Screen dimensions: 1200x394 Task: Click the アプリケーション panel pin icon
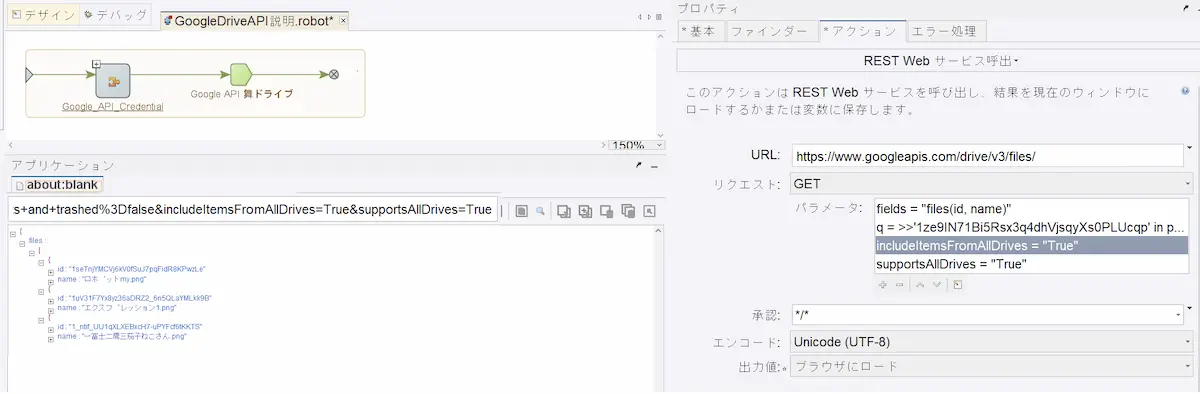(638, 165)
